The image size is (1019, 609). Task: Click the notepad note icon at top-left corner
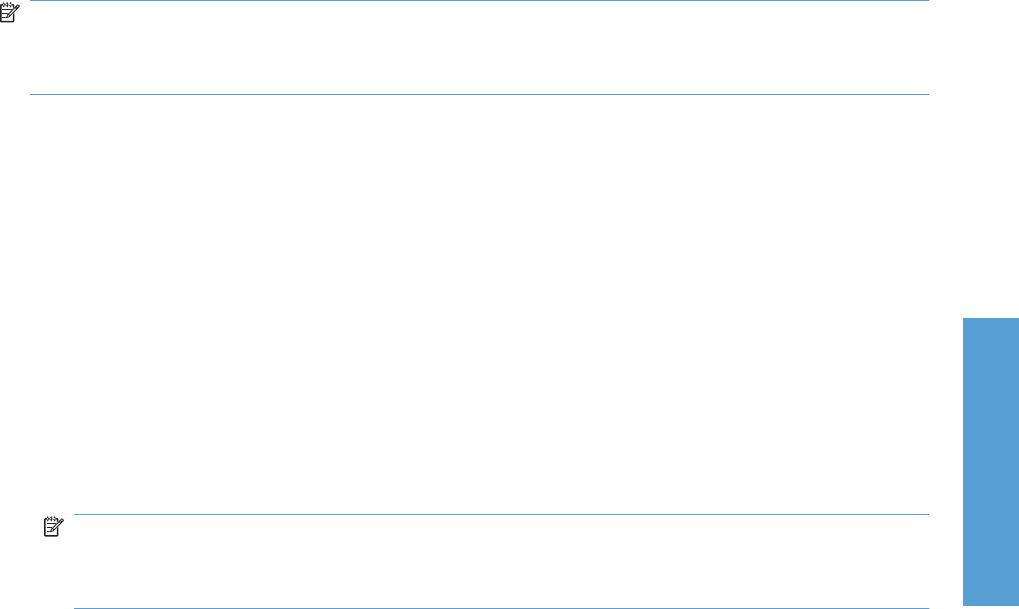click(x=9, y=13)
